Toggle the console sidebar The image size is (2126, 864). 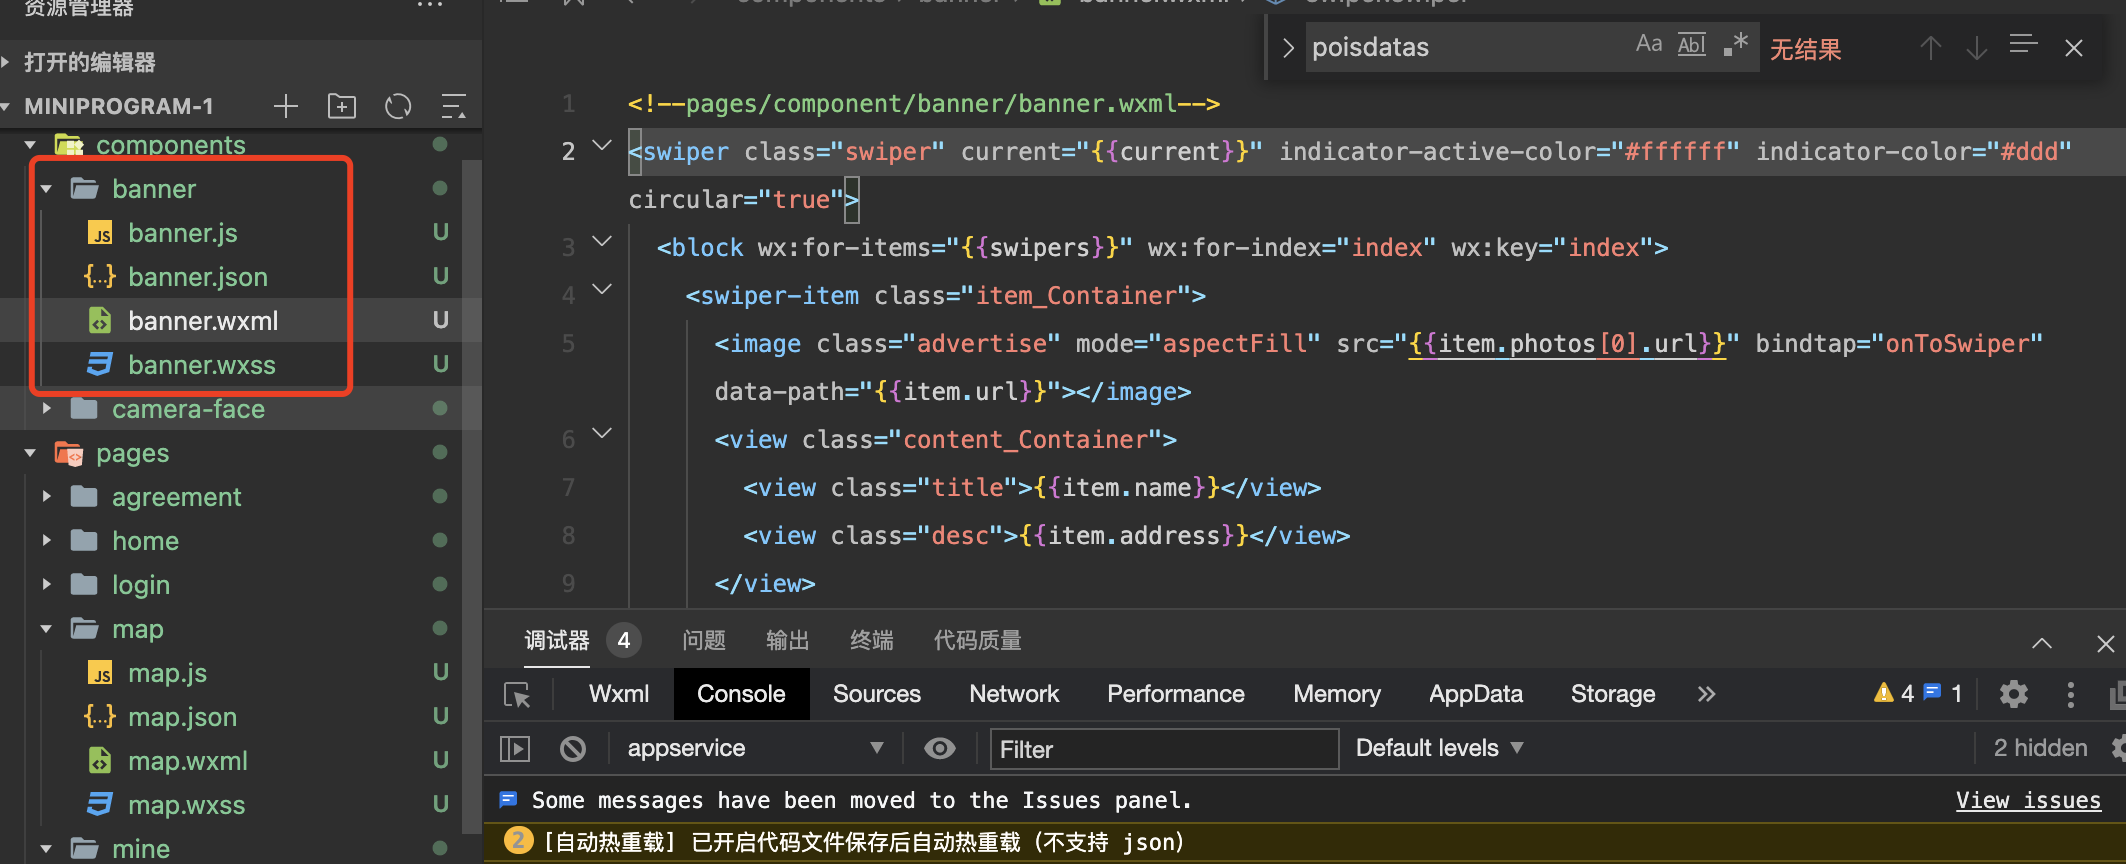515,749
